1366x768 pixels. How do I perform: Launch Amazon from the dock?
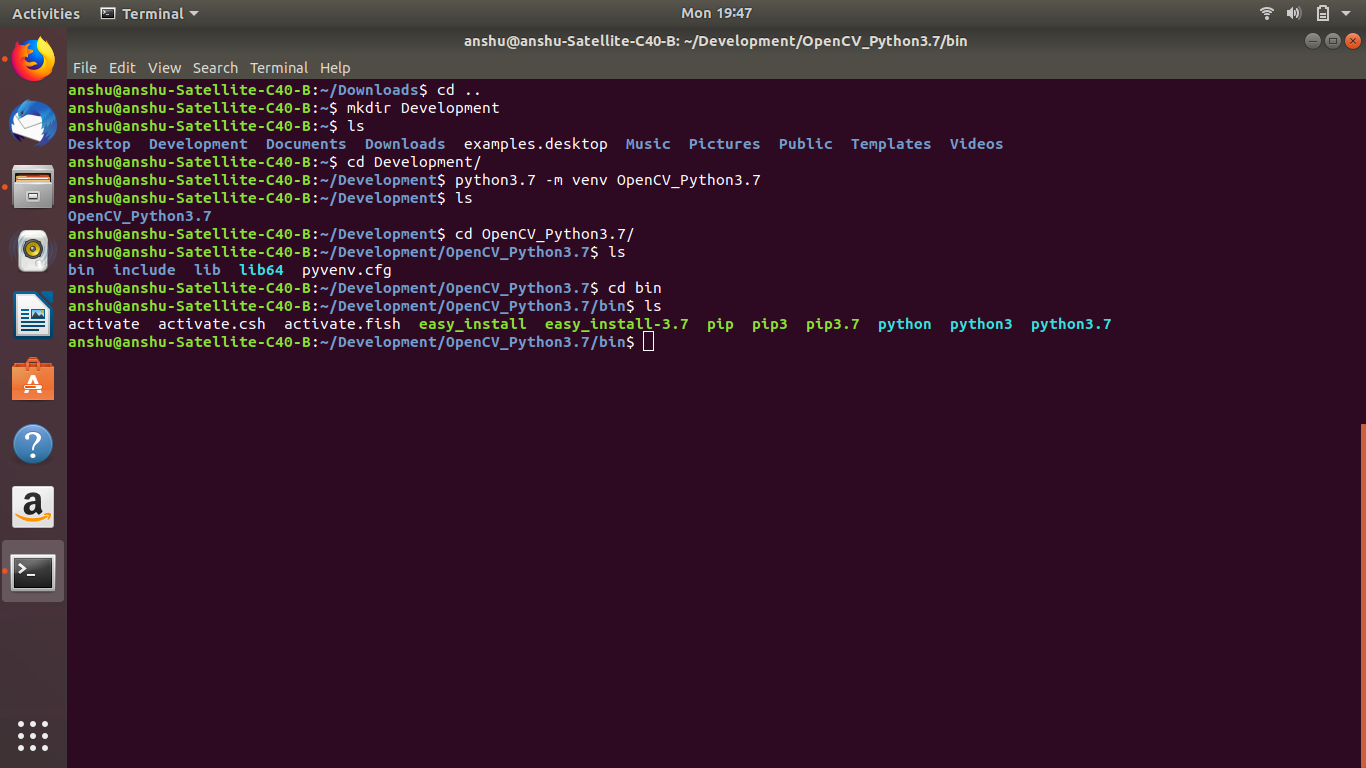click(x=33, y=507)
